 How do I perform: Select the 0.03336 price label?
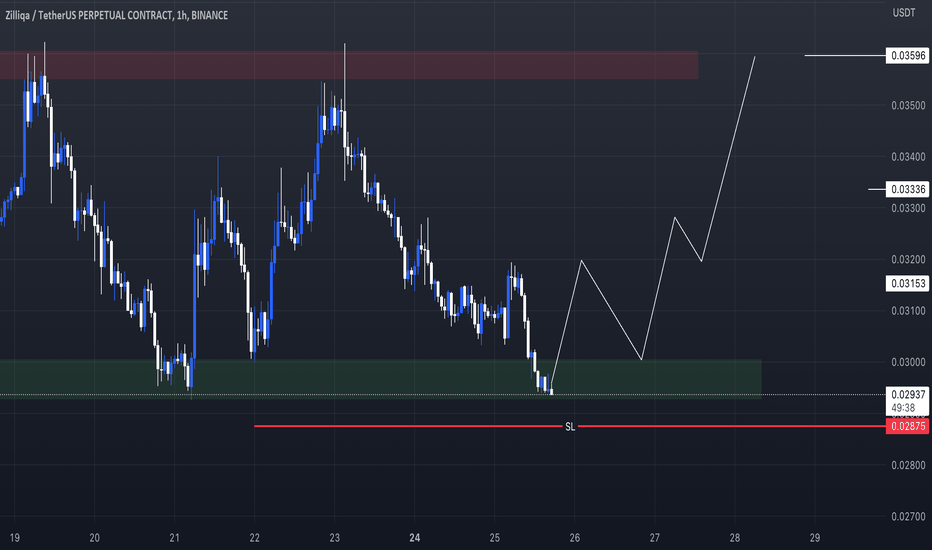pos(907,189)
